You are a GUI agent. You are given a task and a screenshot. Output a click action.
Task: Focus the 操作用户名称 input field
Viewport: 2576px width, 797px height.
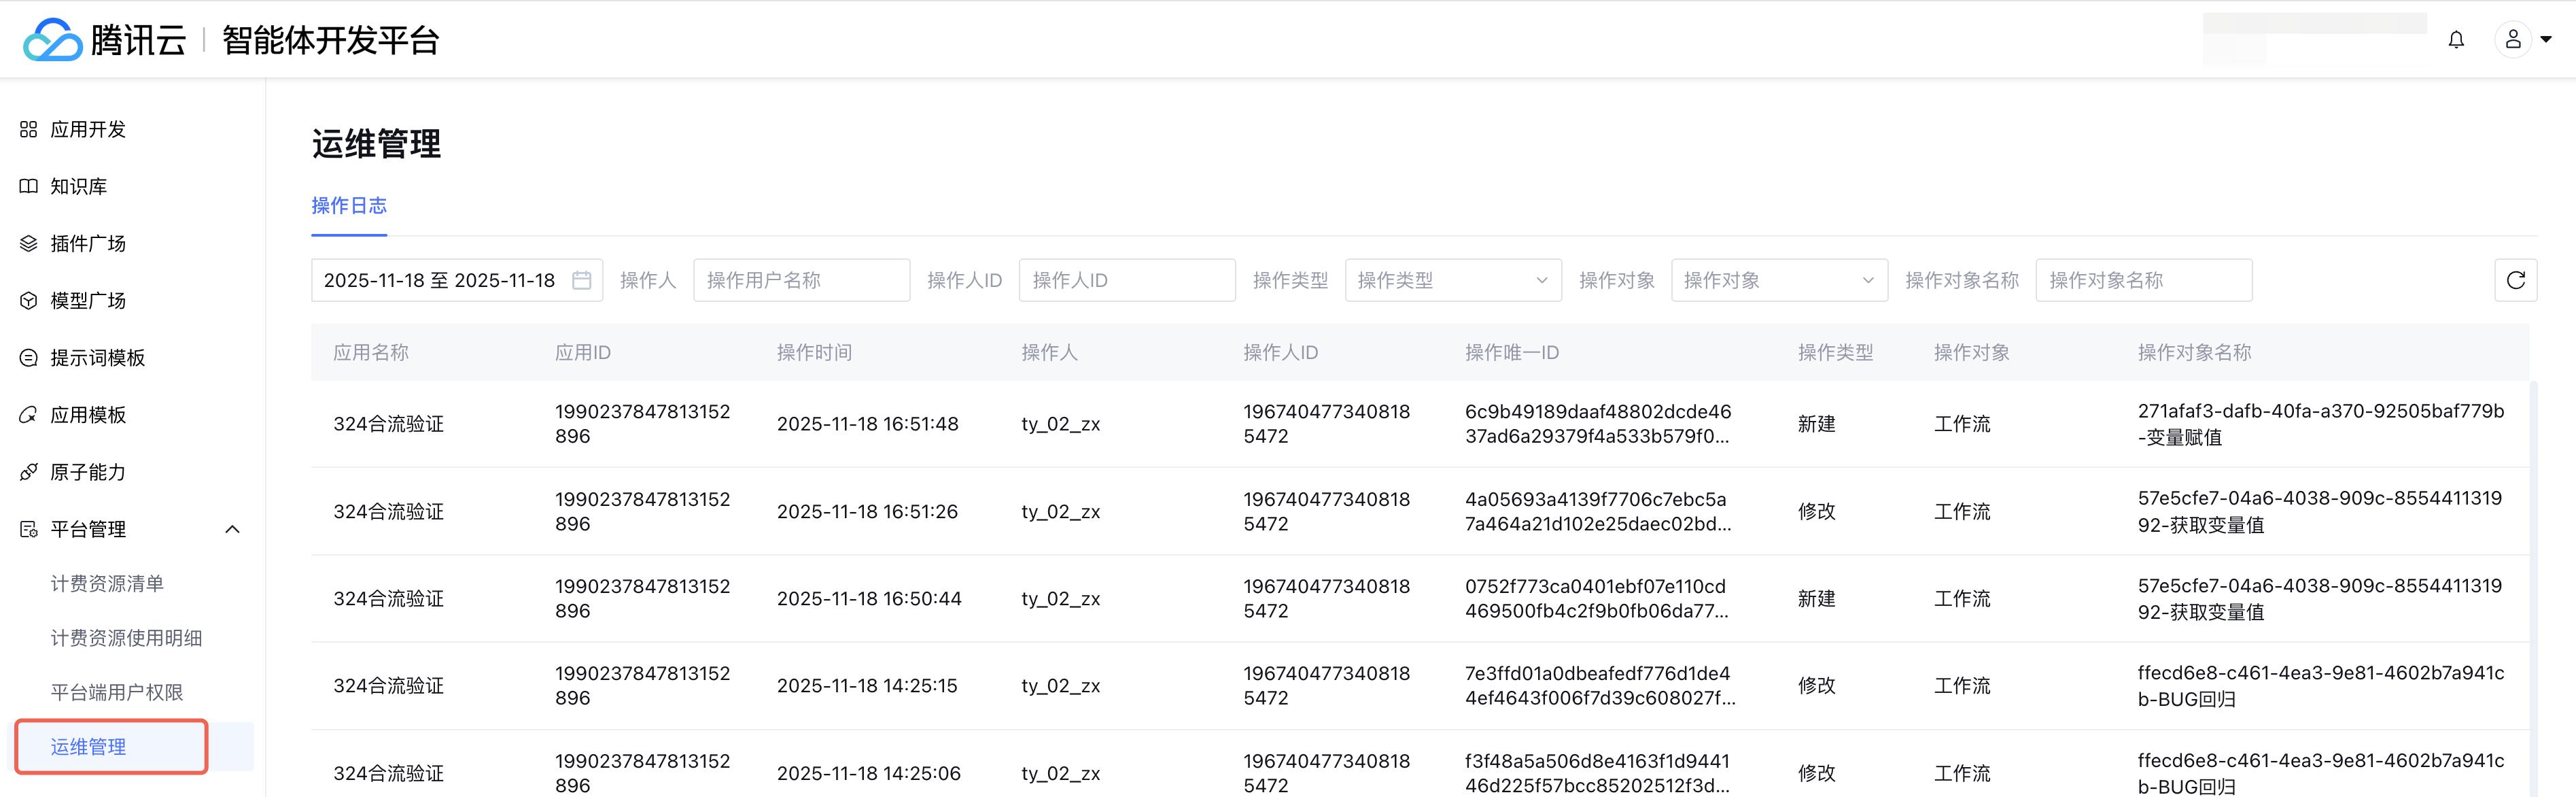[x=800, y=280]
